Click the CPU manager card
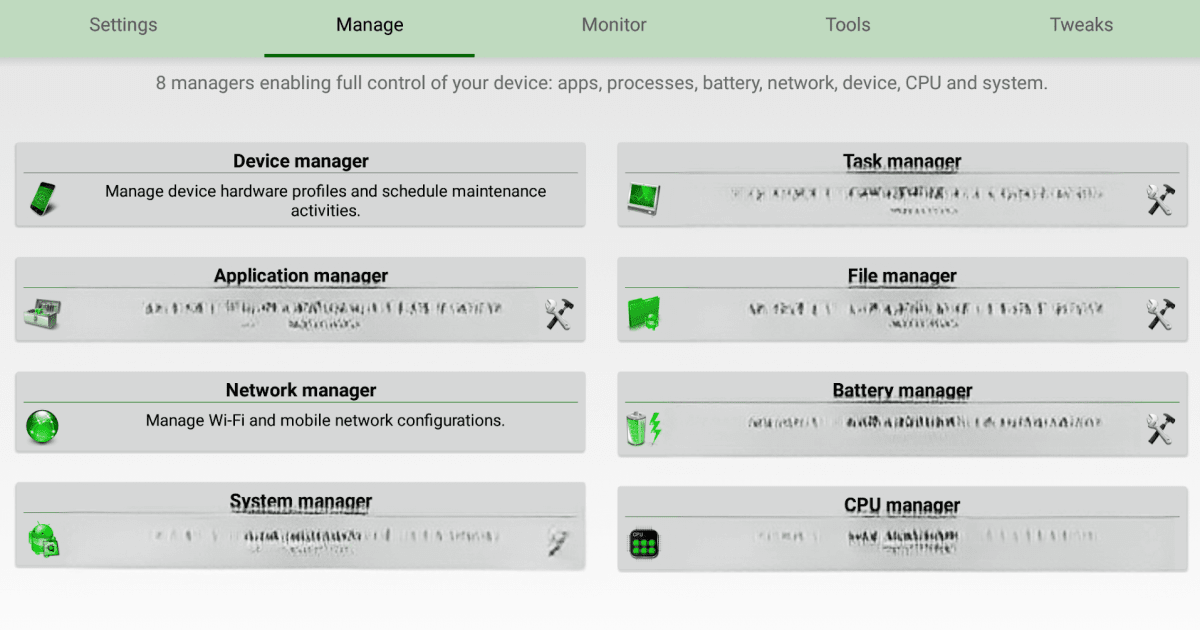1200x630 pixels. coord(902,528)
